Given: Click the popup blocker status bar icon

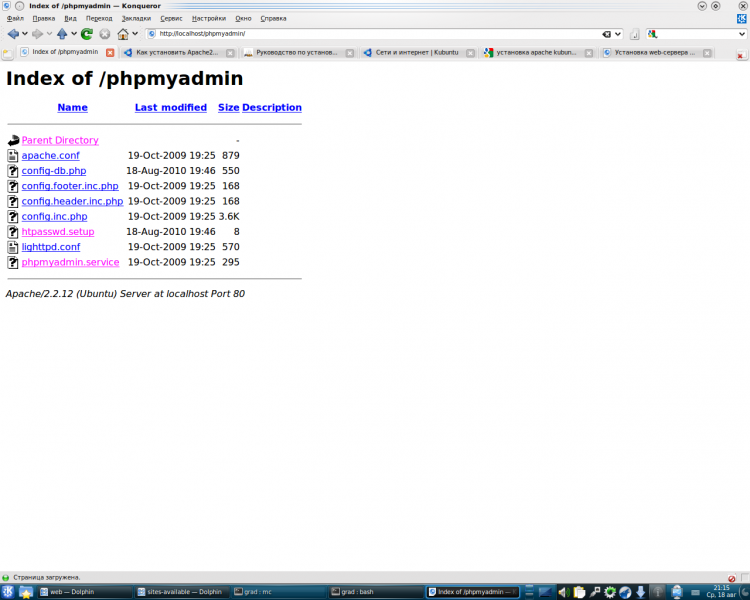Looking at the screenshot, I should click(x=732, y=578).
